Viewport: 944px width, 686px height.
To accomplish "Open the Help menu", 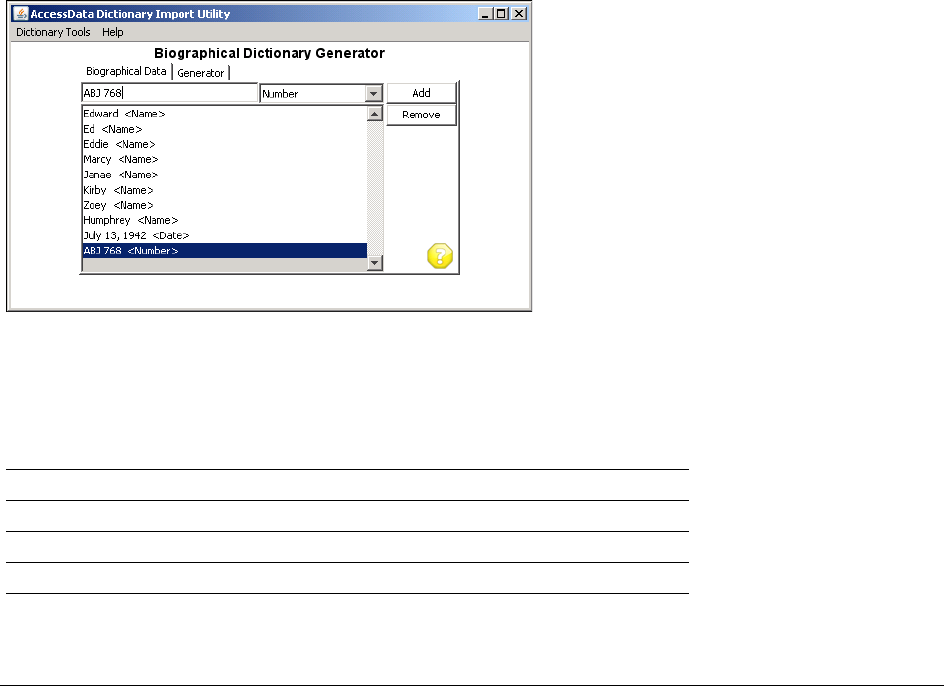I will (113, 32).
